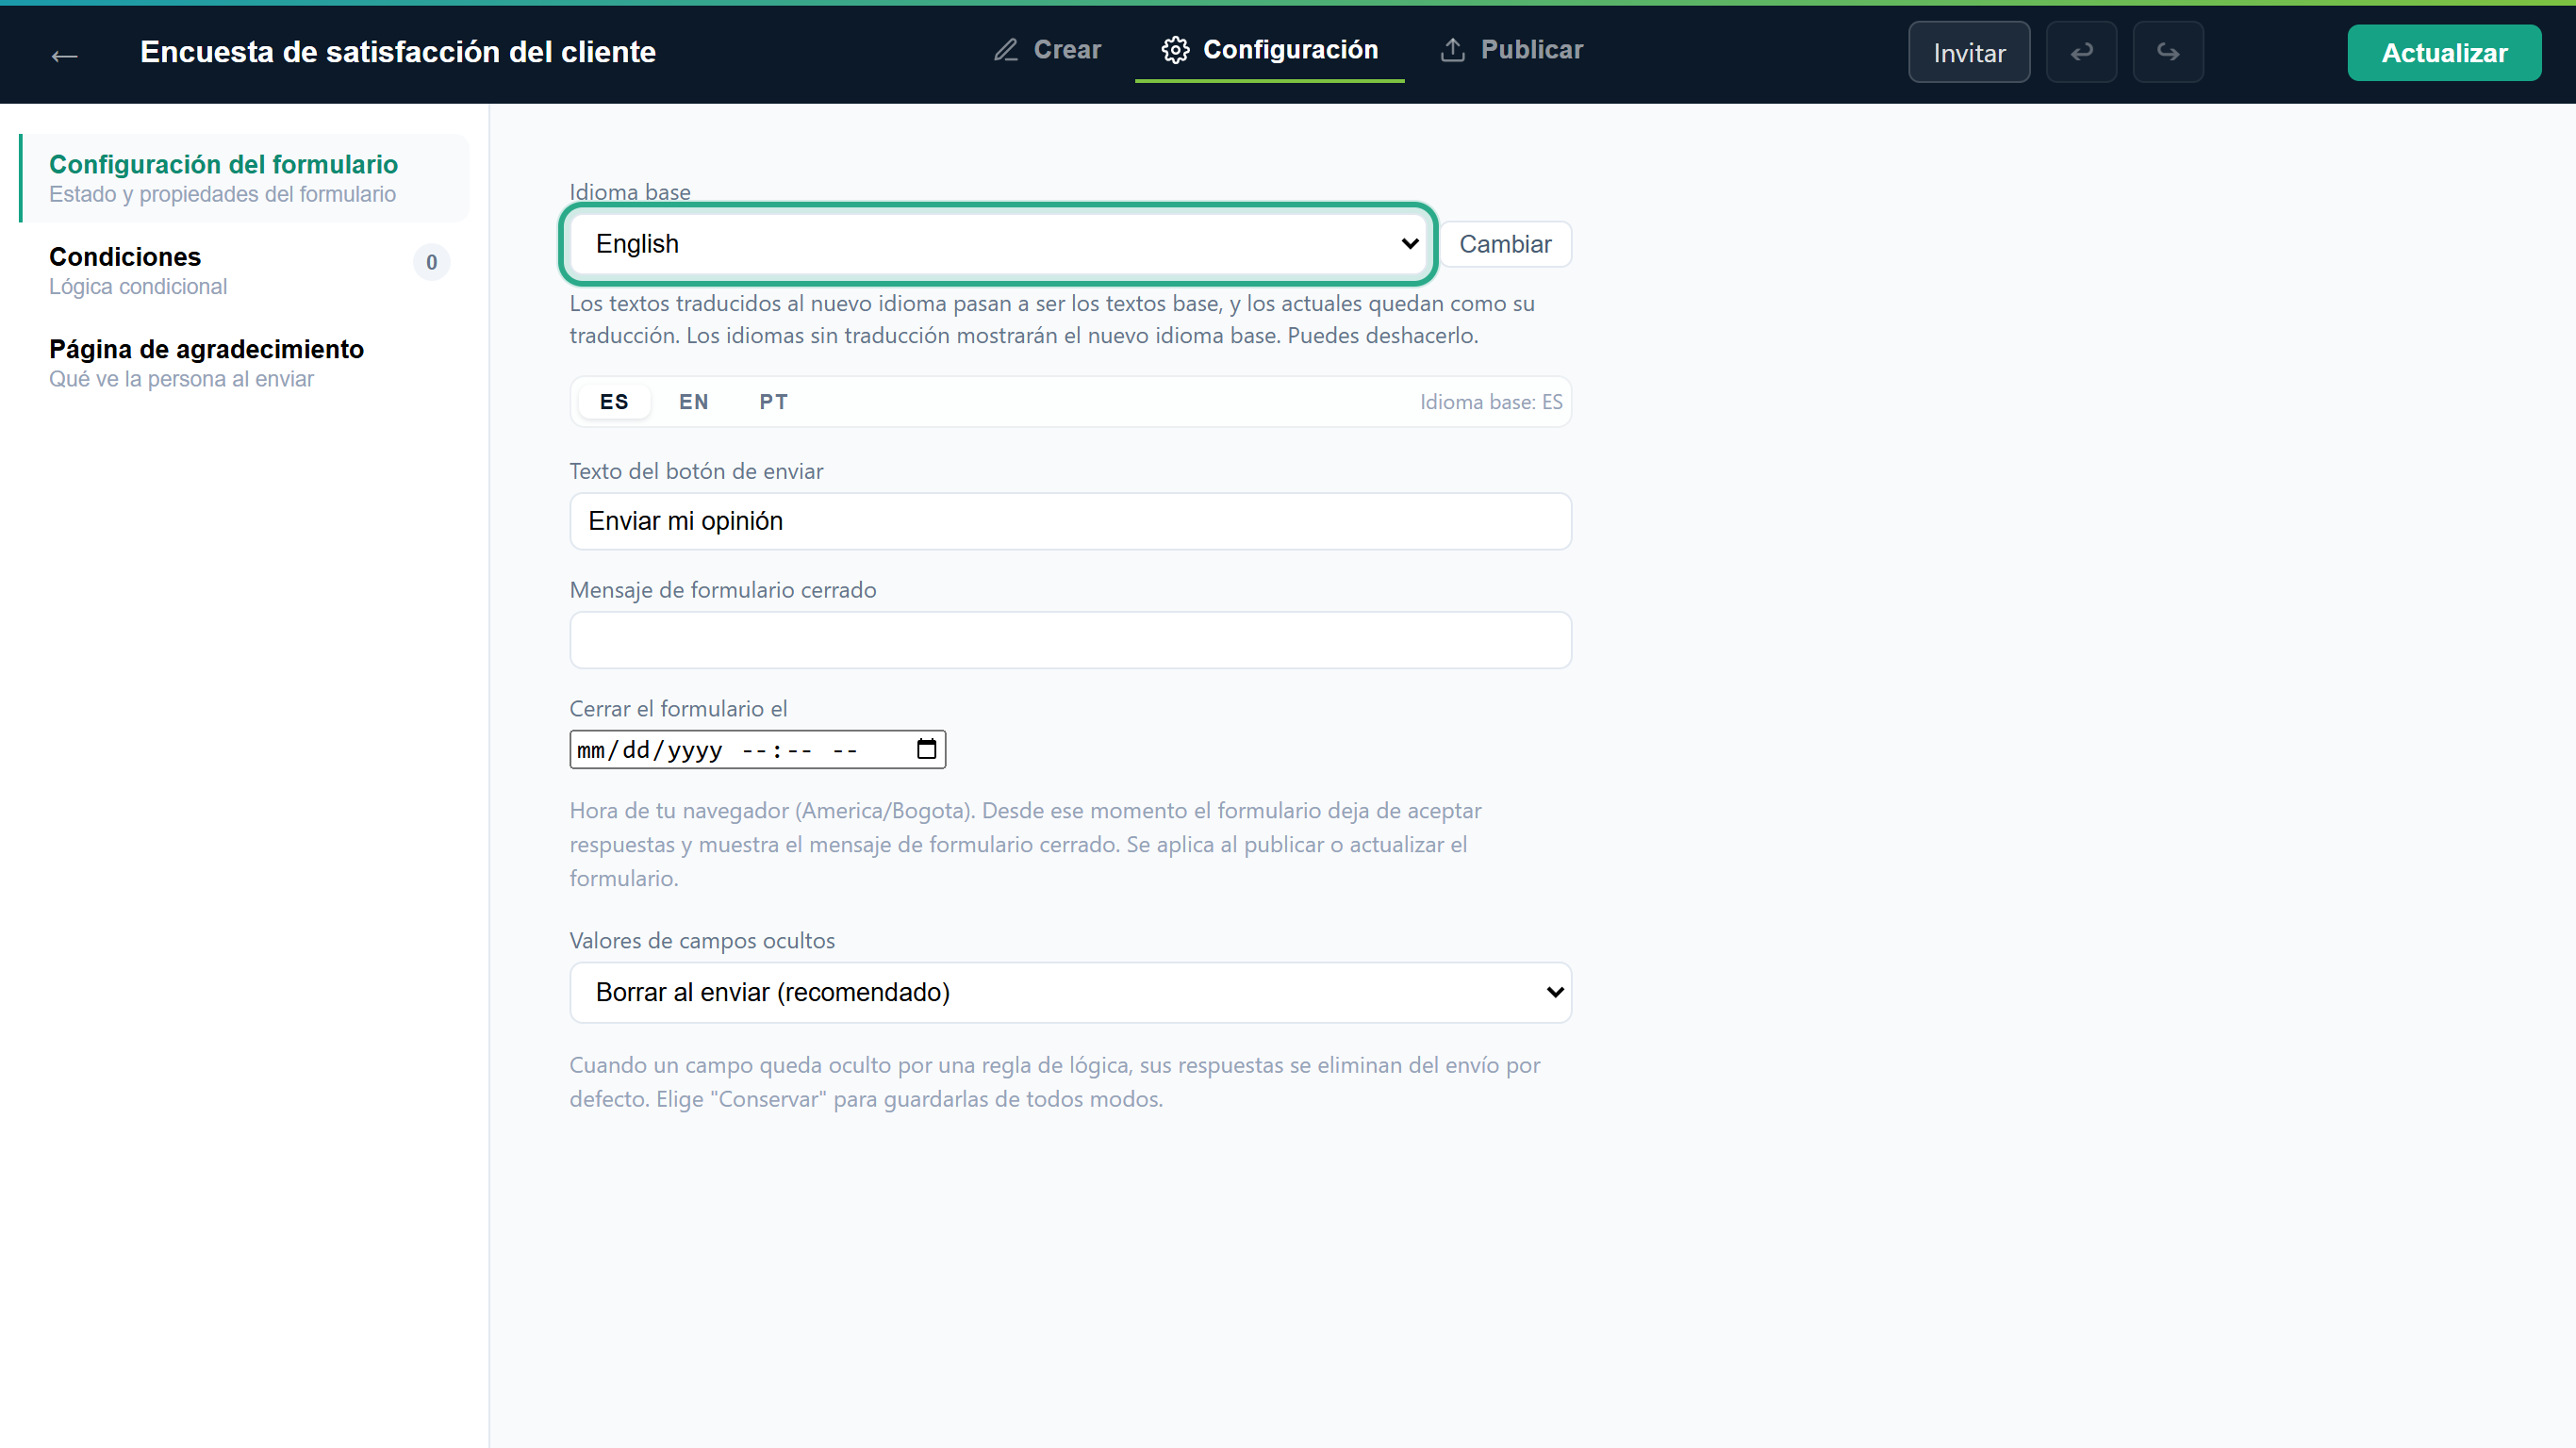Click the Mensaje de formulario cerrado field
Screen dimensions: 2576x1448
pyautogui.click(x=1070, y=640)
